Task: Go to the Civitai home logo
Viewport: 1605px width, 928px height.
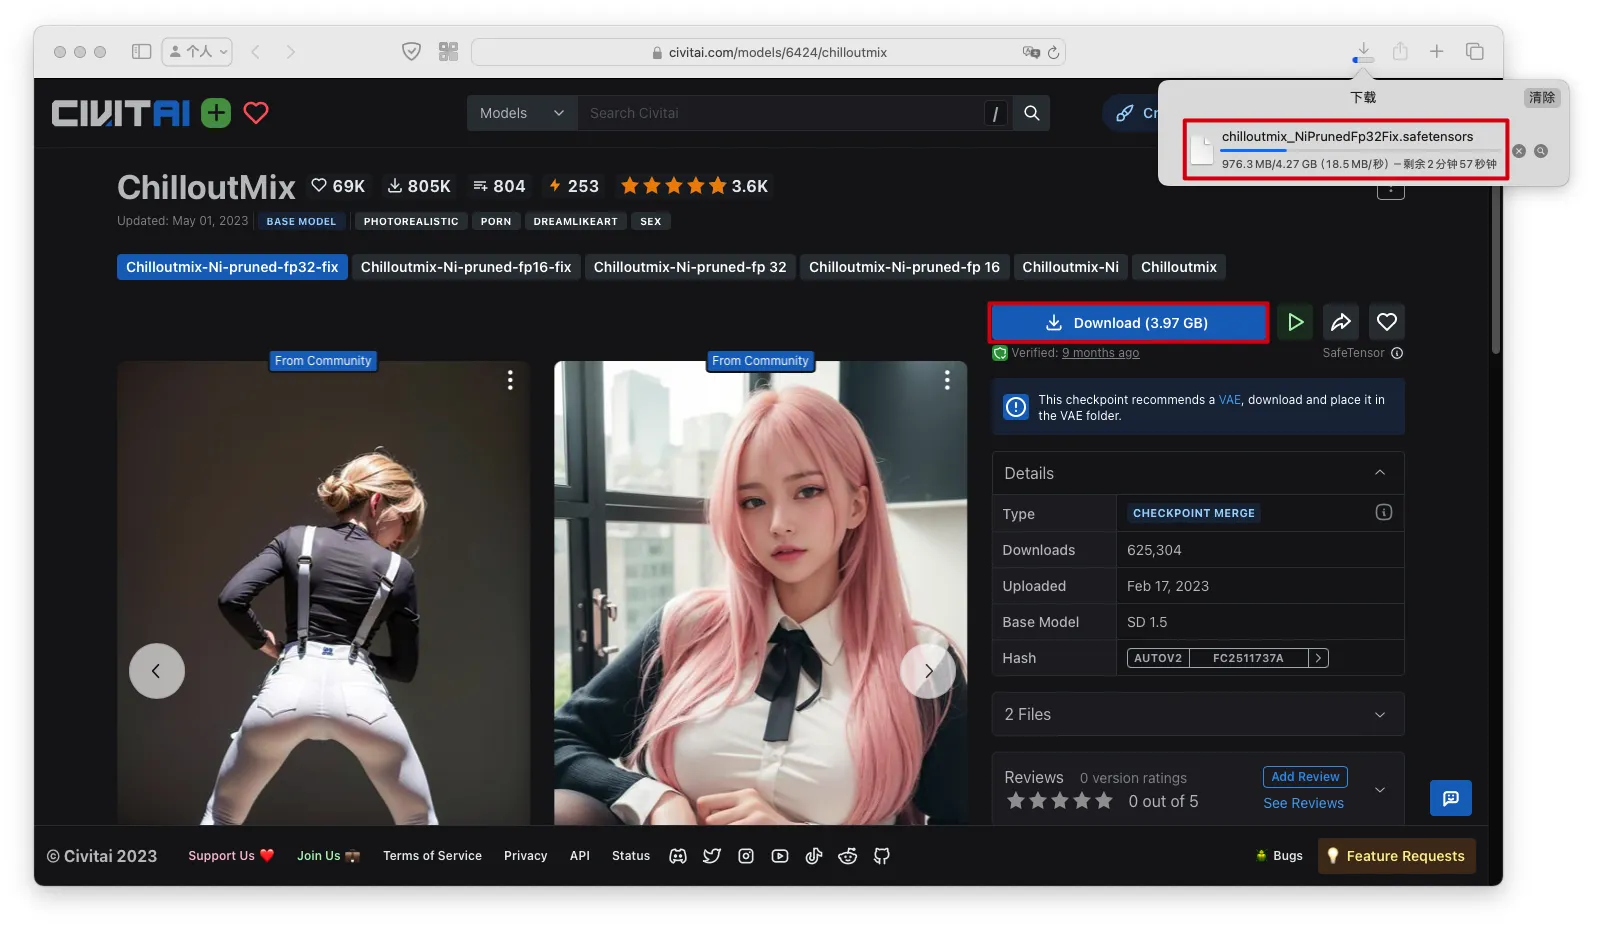Action: [121, 113]
